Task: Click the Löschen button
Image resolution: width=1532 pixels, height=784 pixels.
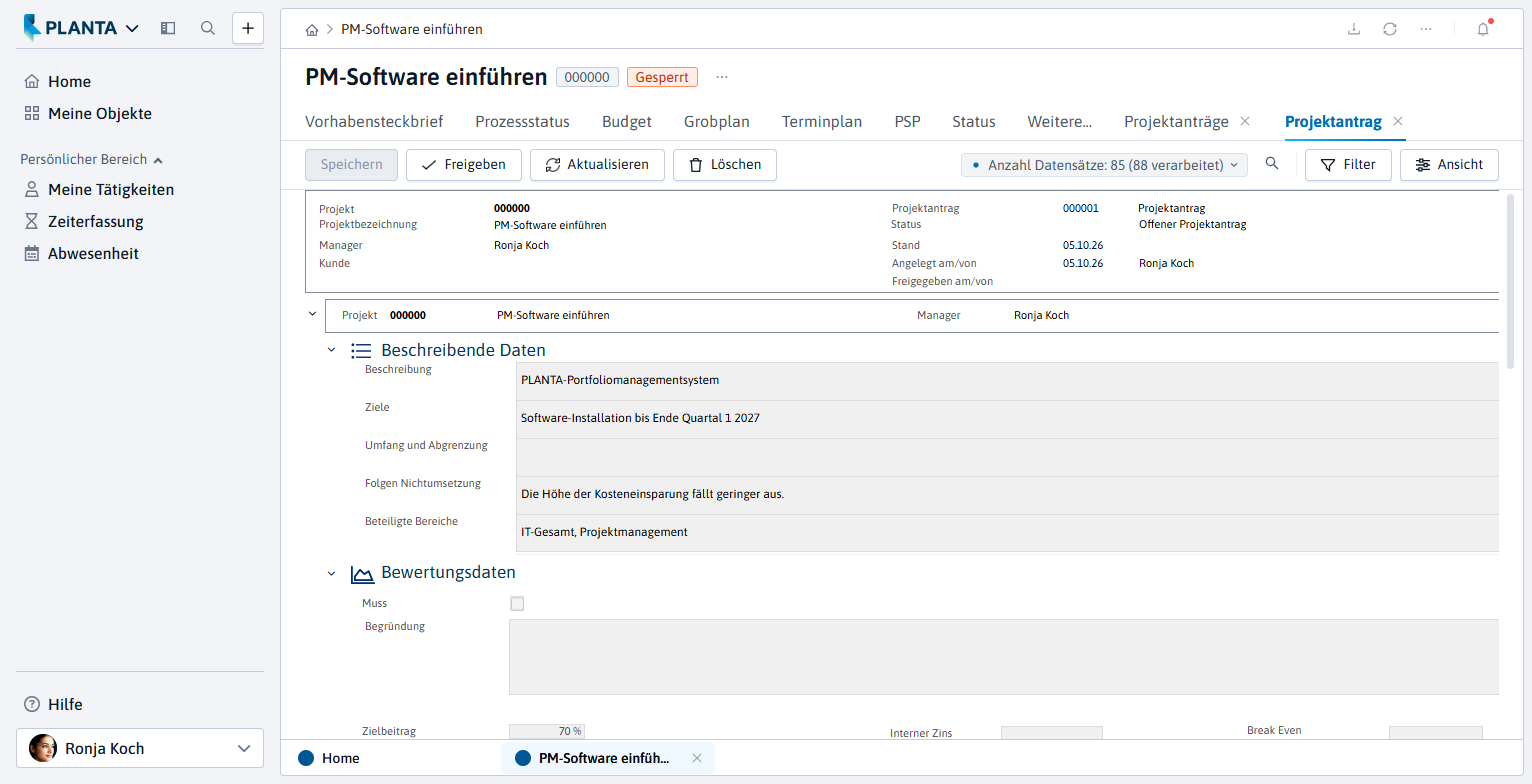Action: pyautogui.click(x=725, y=165)
